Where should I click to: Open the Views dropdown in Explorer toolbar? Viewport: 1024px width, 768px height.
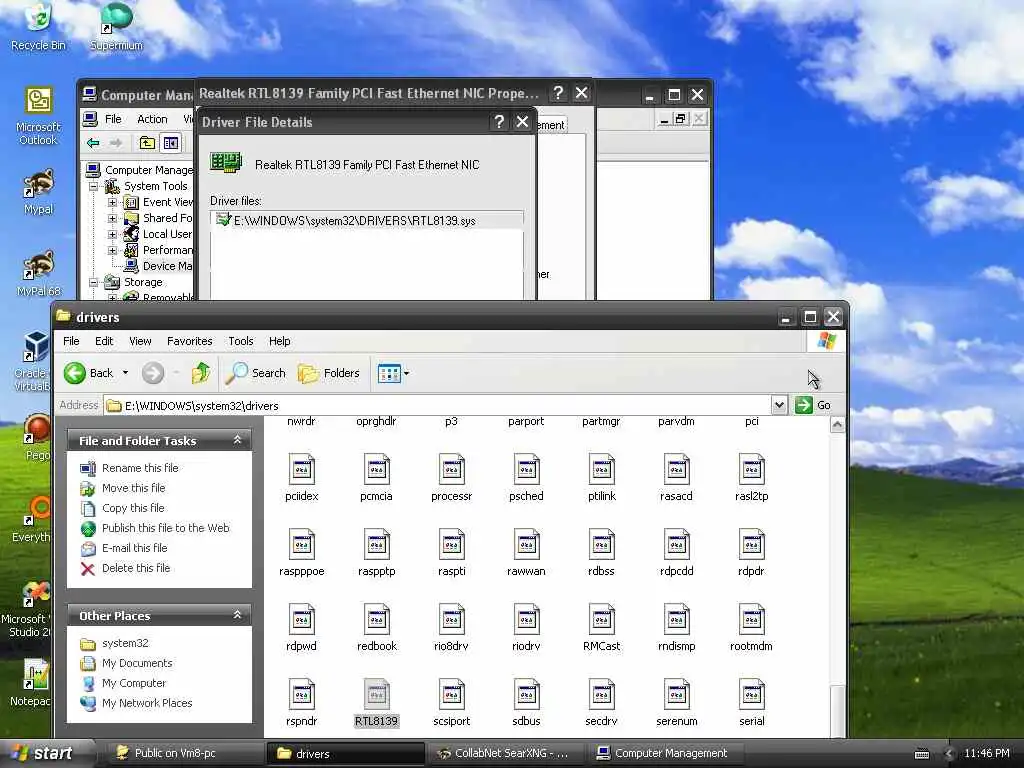coord(393,373)
